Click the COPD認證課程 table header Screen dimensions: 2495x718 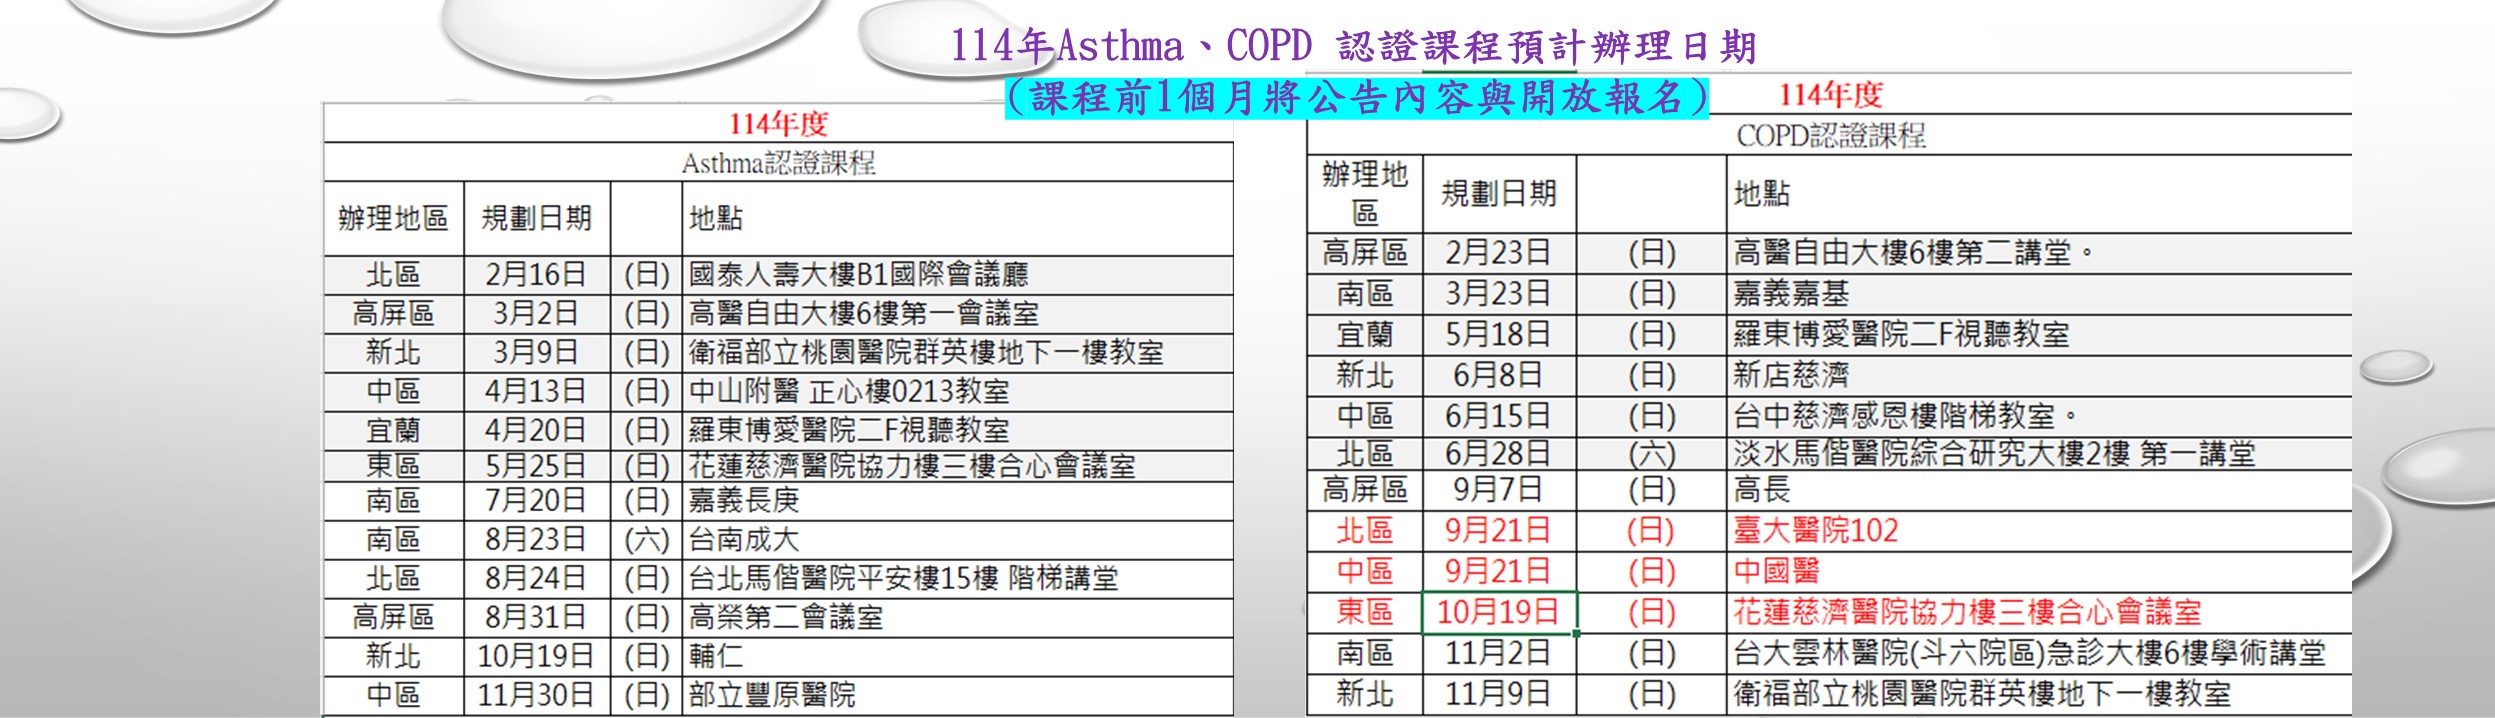(x=1830, y=136)
